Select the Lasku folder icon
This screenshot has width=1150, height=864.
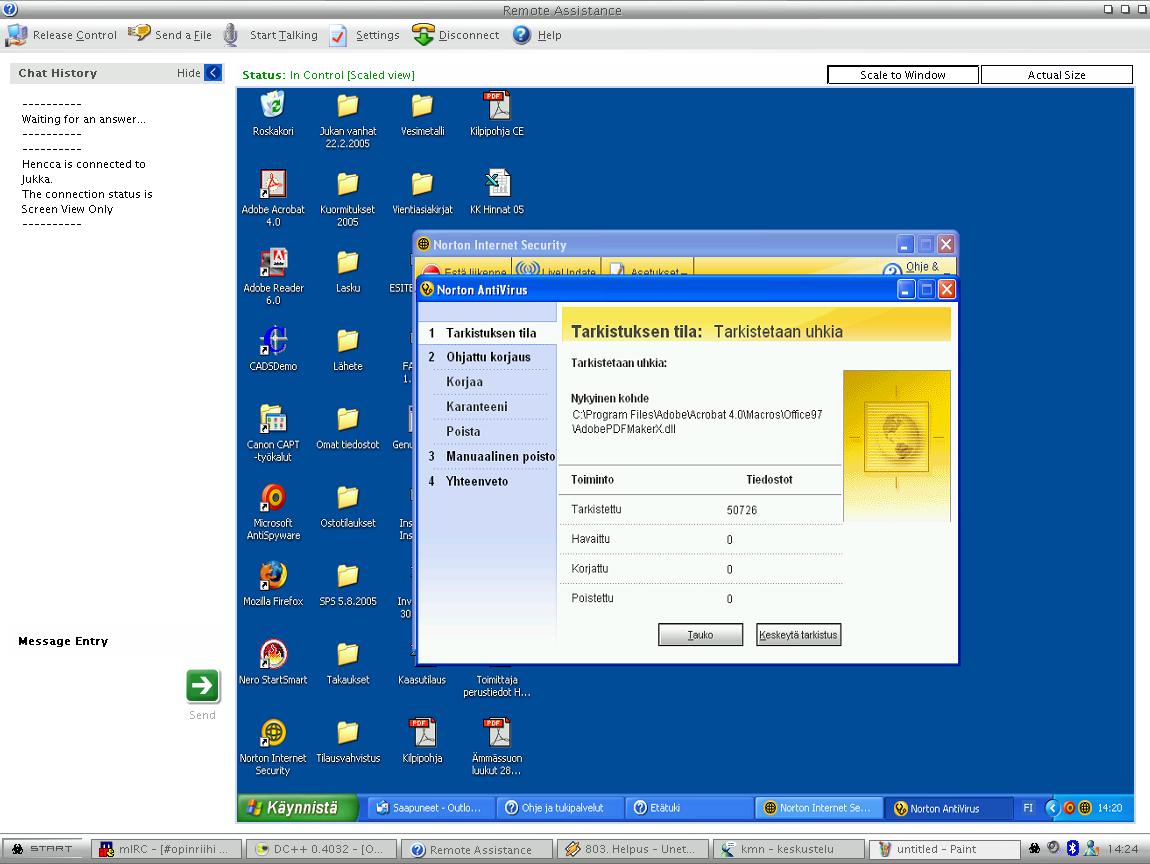coord(348,271)
